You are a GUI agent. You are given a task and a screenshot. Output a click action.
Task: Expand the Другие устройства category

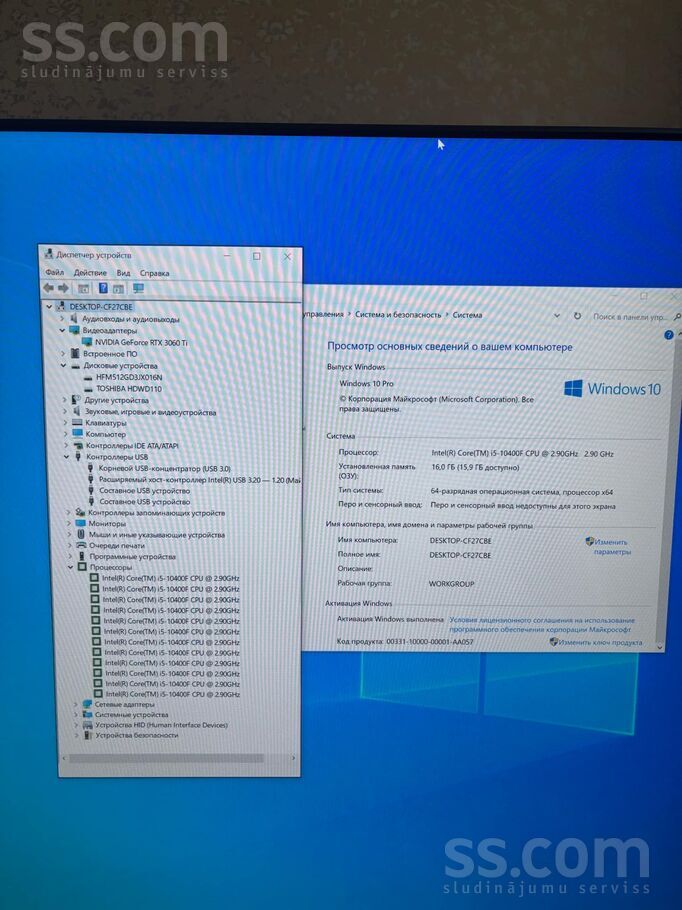click(64, 400)
